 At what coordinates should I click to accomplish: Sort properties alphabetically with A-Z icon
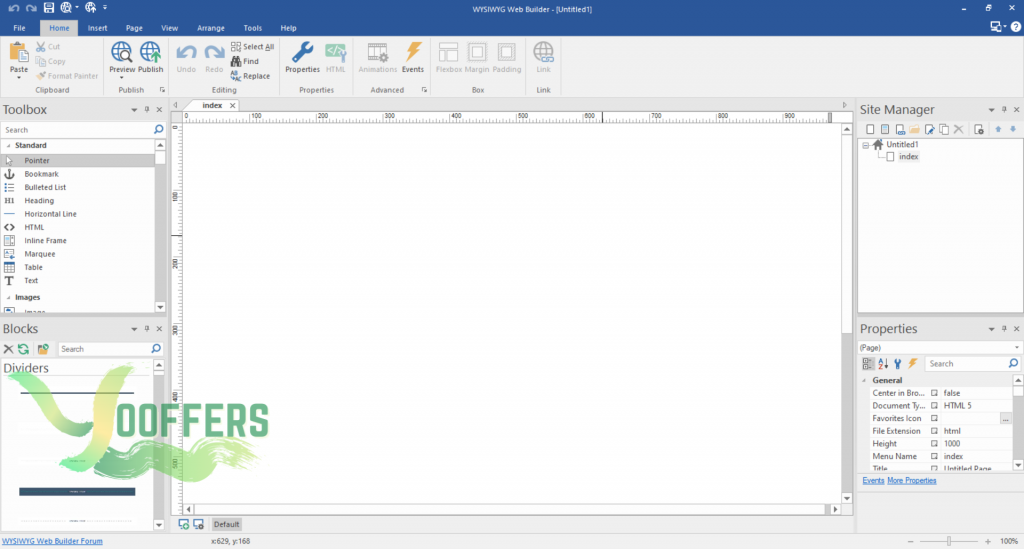tap(883, 364)
